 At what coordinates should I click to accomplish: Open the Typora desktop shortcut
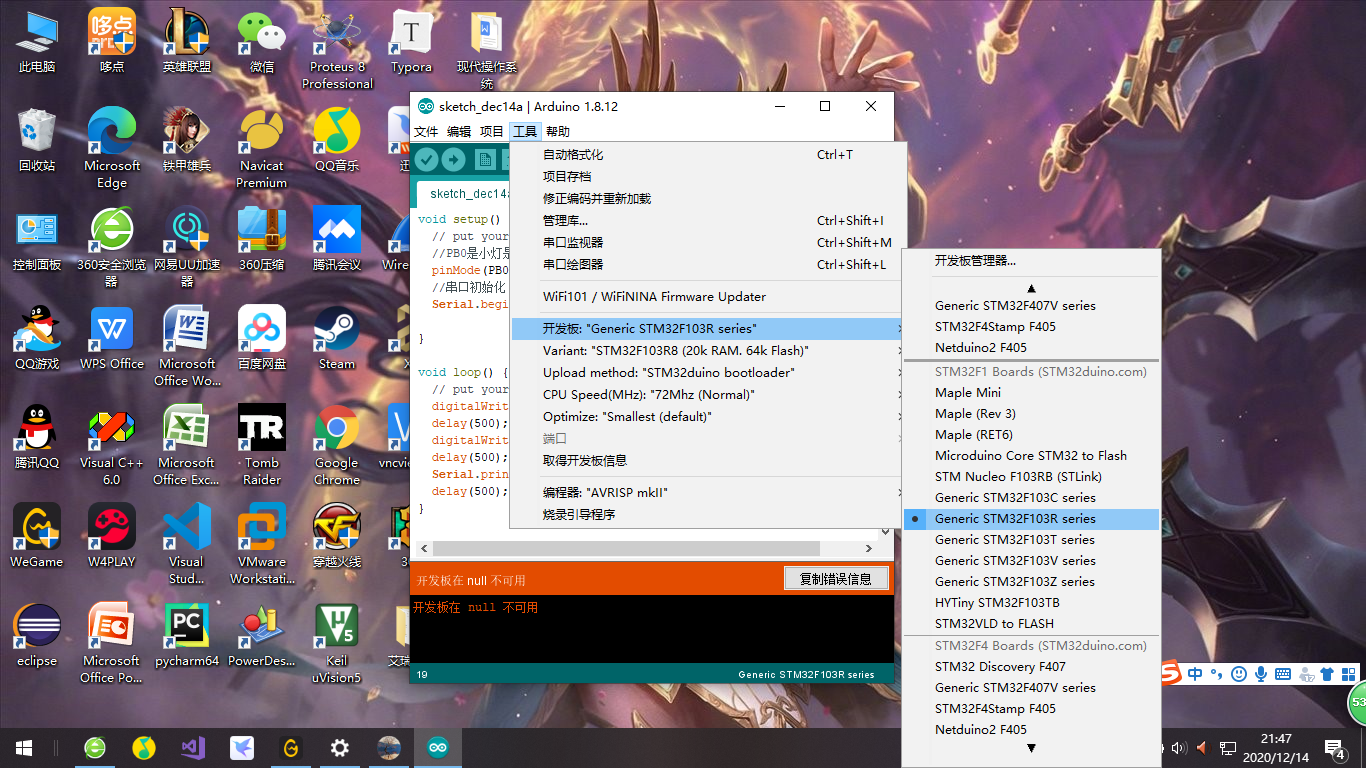pyautogui.click(x=411, y=43)
